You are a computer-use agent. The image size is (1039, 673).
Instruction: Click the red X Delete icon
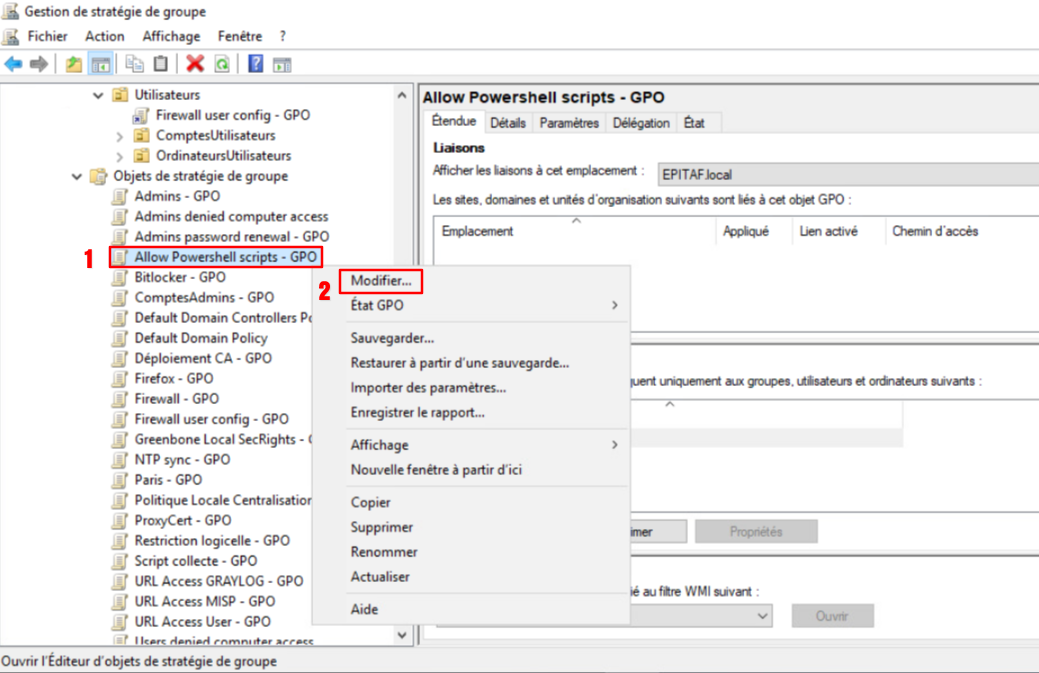(x=196, y=64)
